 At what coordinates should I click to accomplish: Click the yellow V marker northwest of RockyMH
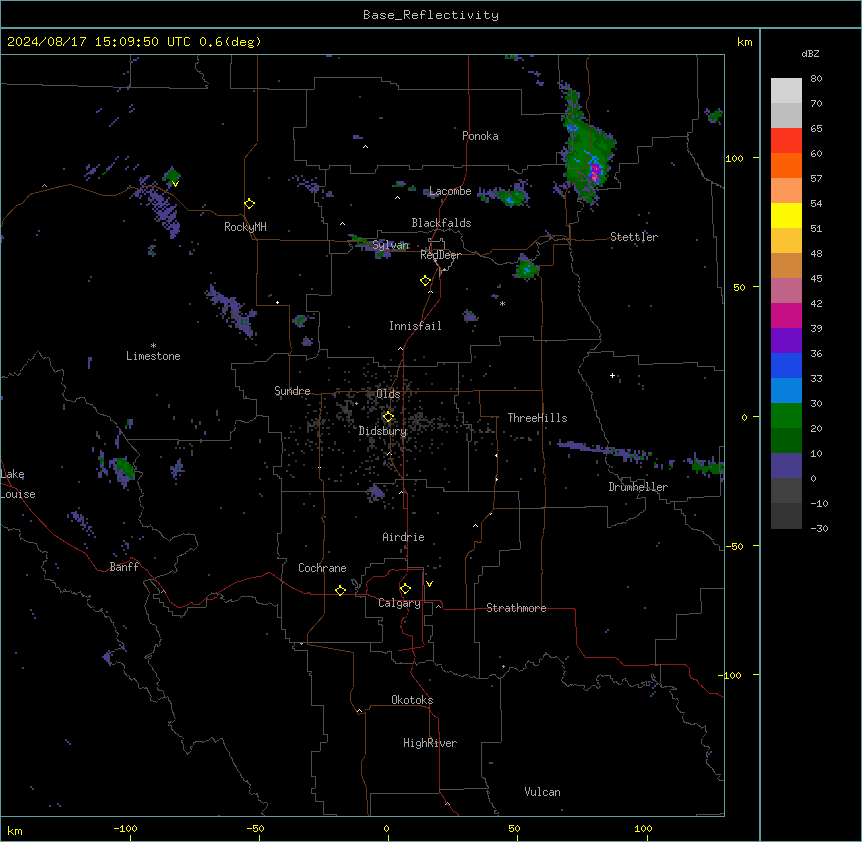point(175,184)
